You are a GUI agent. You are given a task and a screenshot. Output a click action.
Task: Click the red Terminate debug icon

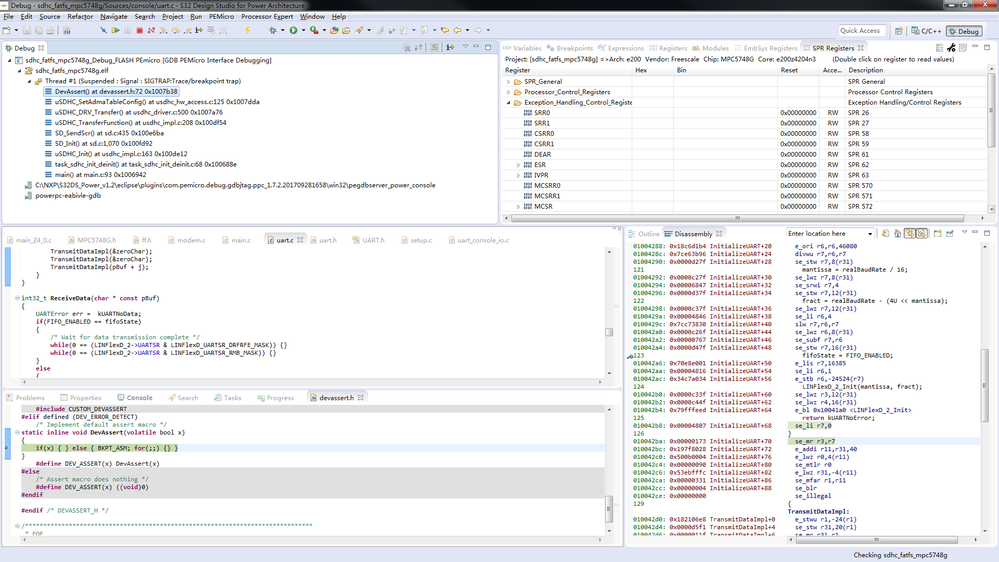click(x=140, y=30)
